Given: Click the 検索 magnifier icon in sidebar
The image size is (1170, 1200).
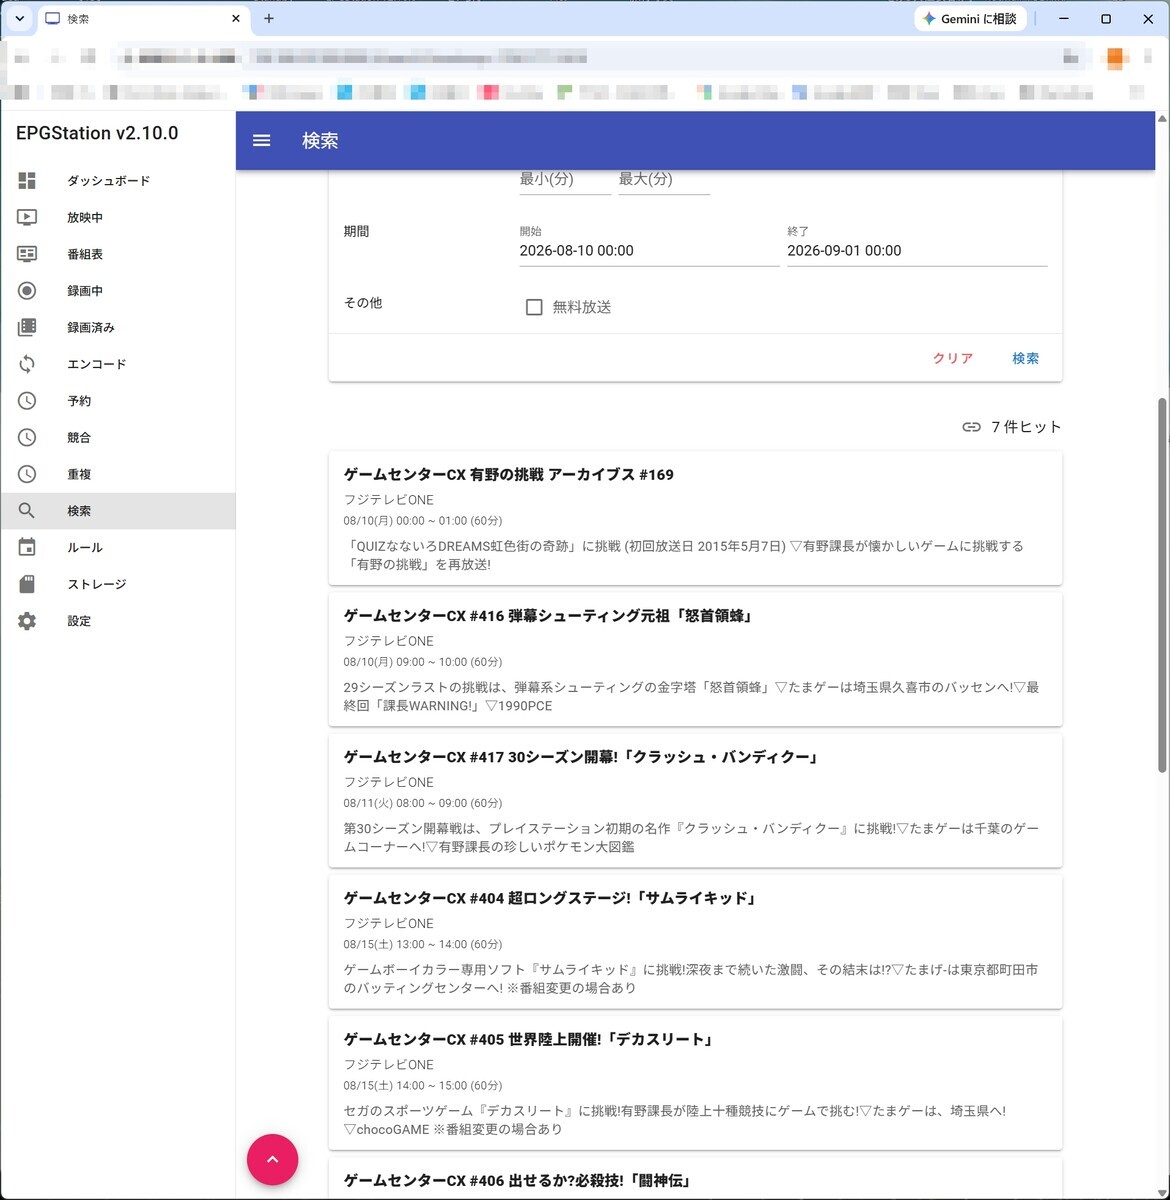Looking at the screenshot, I should 27,511.
